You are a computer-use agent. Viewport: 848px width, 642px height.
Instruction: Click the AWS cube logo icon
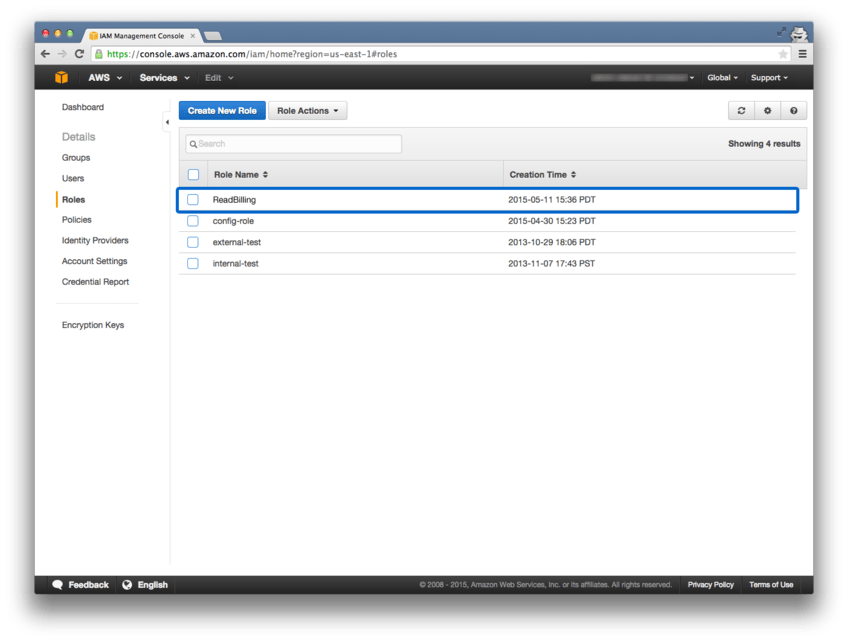(61, 77)
